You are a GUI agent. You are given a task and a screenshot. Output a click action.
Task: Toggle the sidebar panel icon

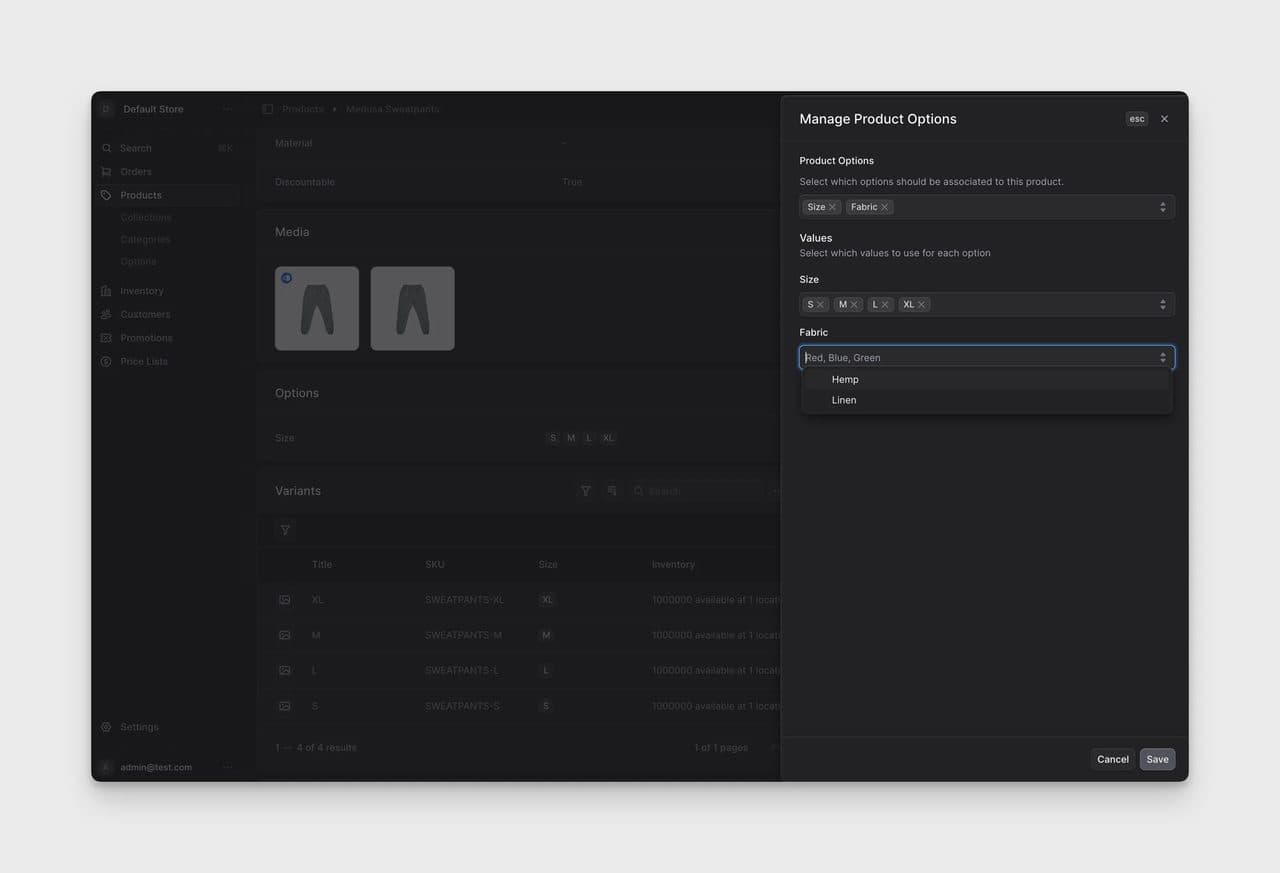click(x=267, y=109)
